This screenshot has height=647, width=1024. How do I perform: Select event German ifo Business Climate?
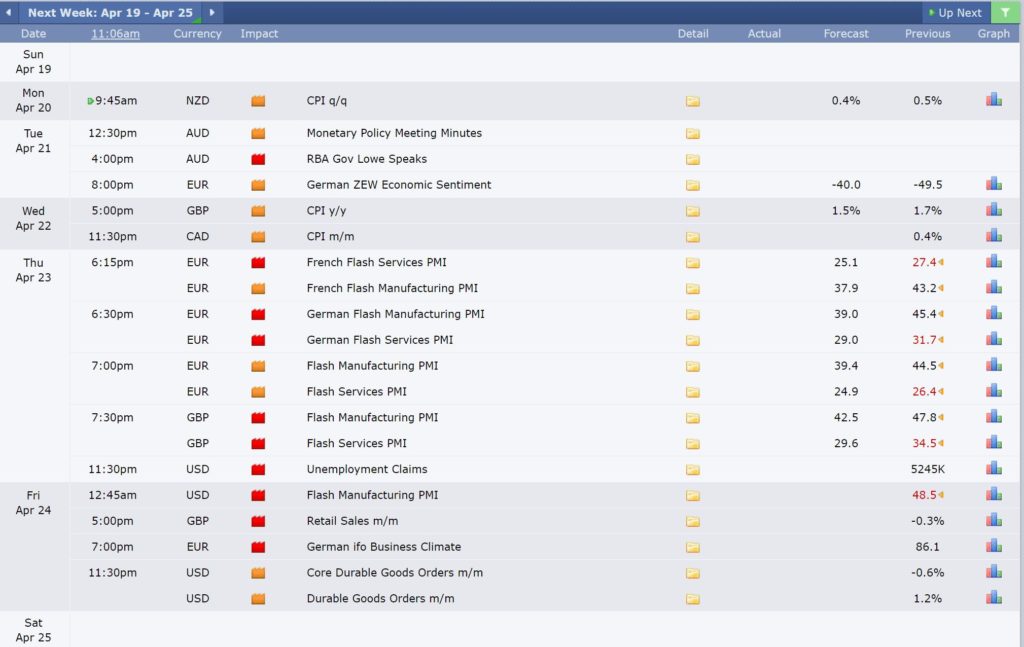[x=383, y=546]
